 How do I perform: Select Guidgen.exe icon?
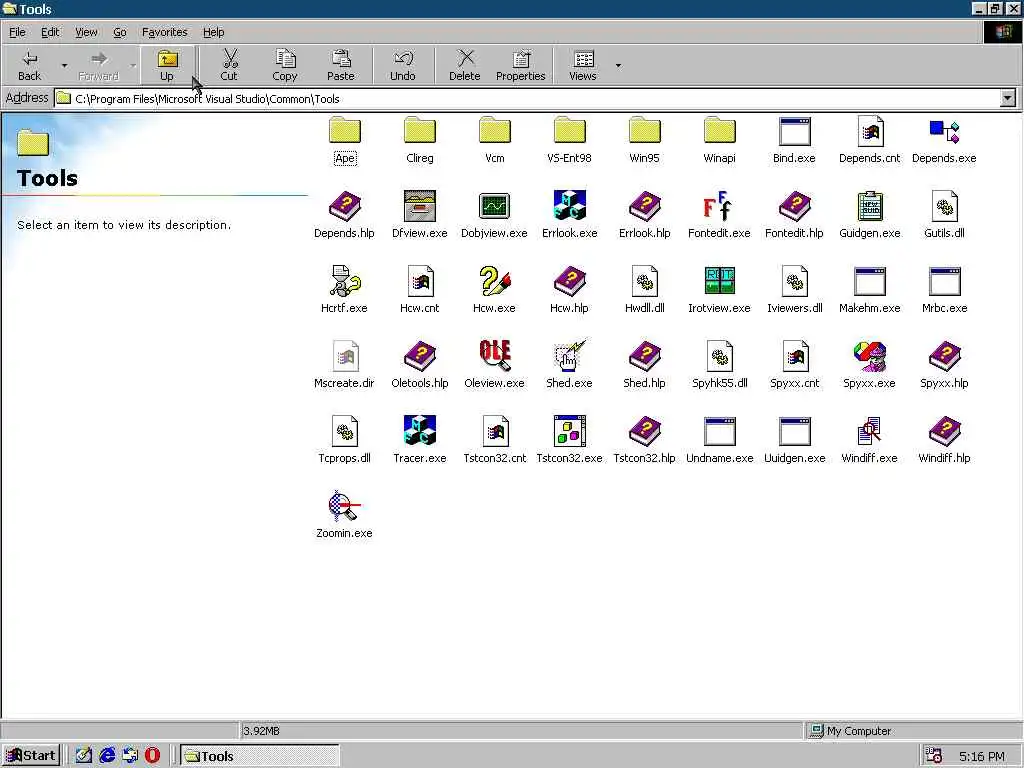click(x=870, y=206)
